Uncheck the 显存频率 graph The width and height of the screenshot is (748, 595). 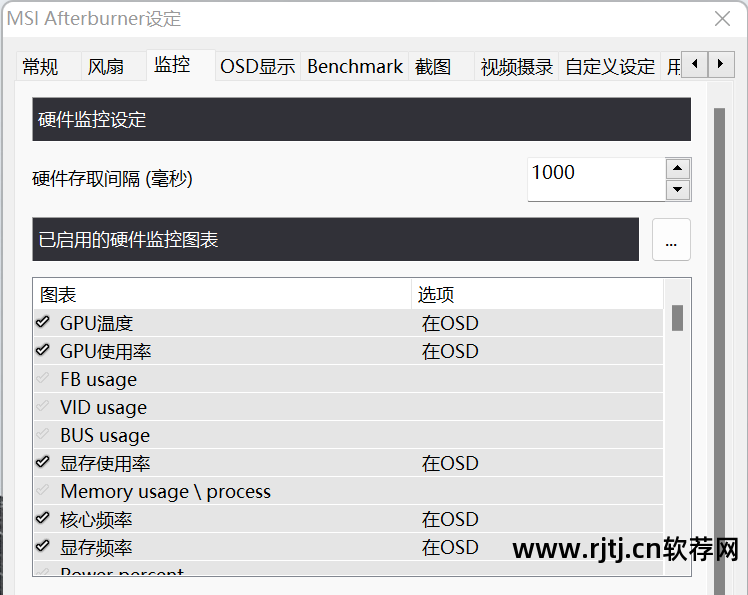[x=43, y=546]
